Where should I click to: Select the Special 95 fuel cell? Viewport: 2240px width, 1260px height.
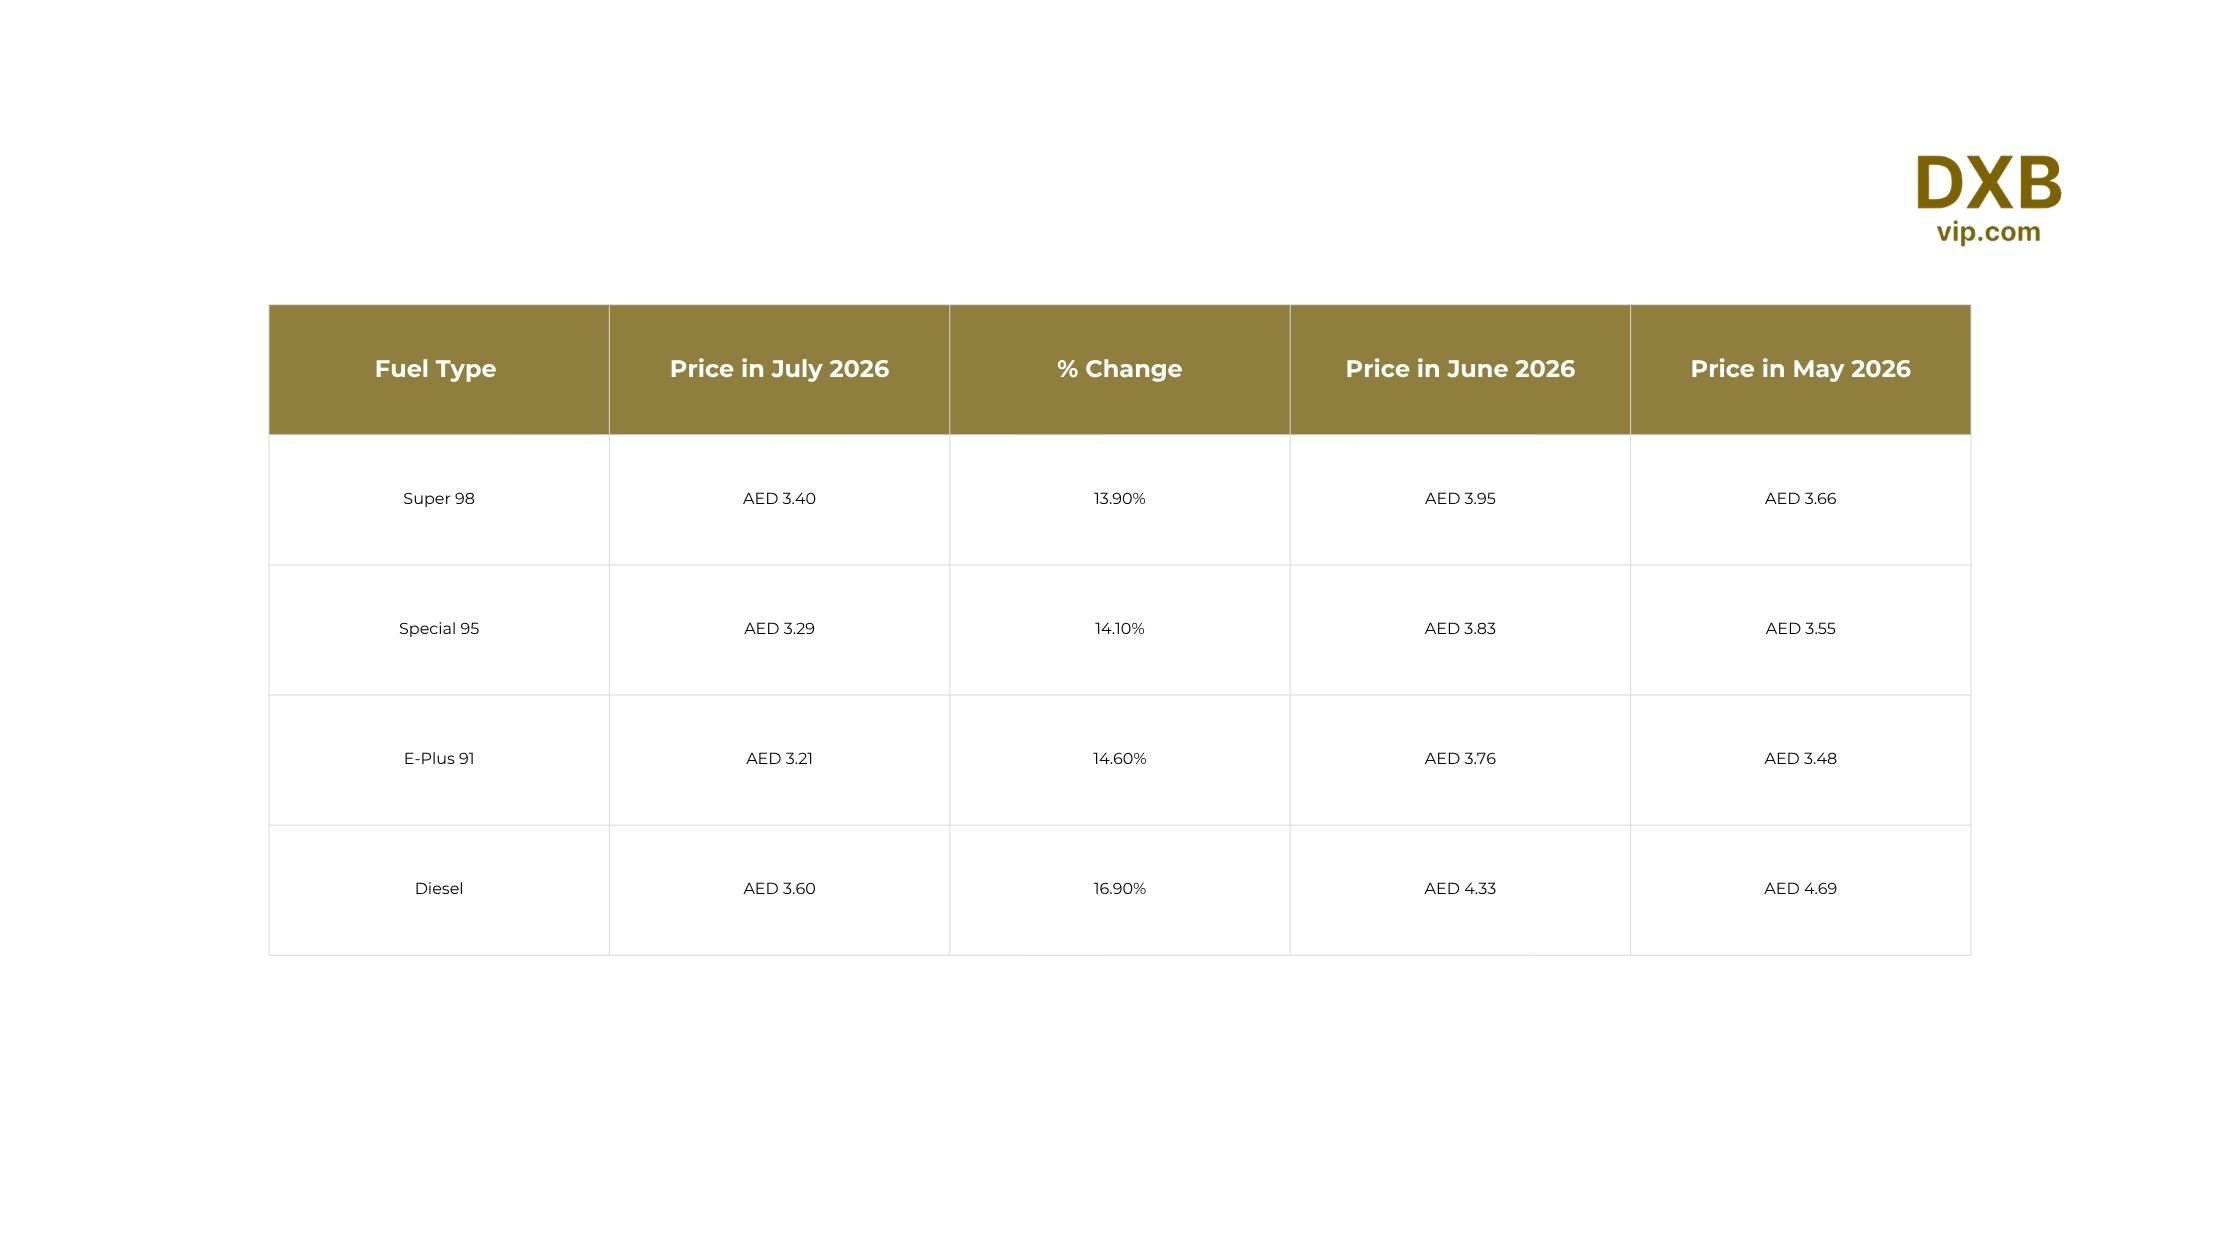439,629
